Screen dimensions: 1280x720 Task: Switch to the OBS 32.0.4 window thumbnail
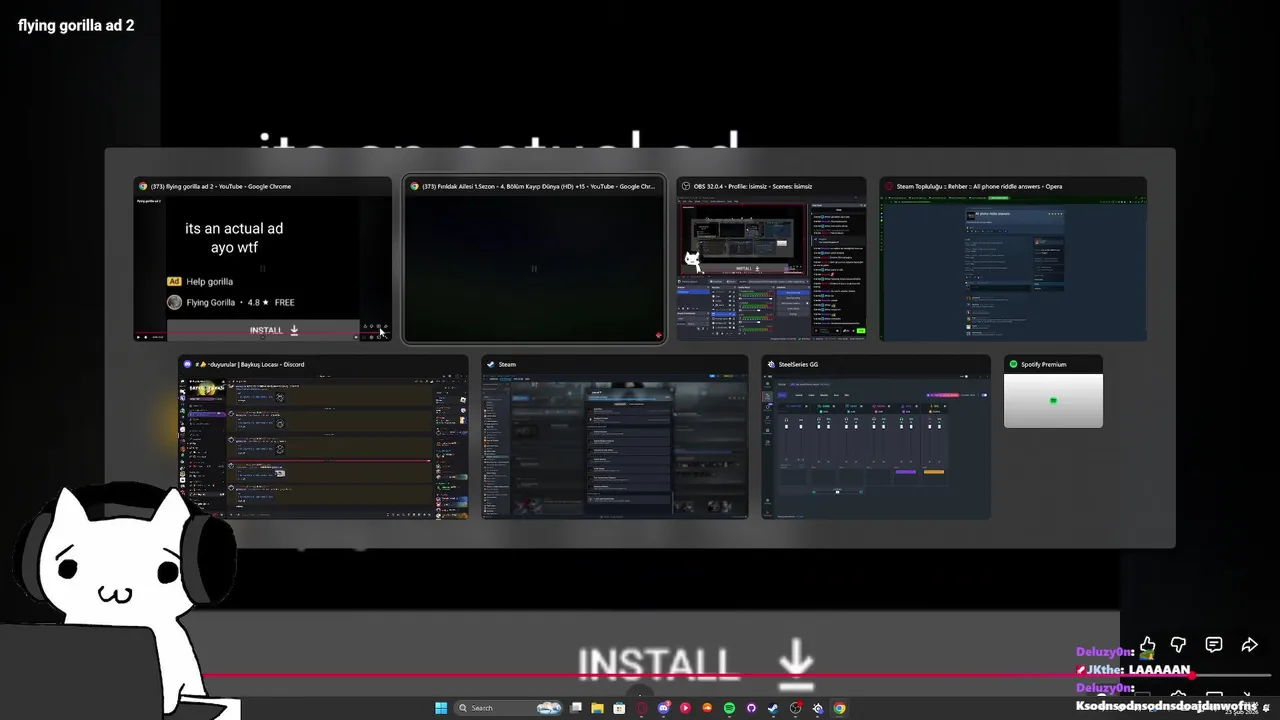(771, 260)
